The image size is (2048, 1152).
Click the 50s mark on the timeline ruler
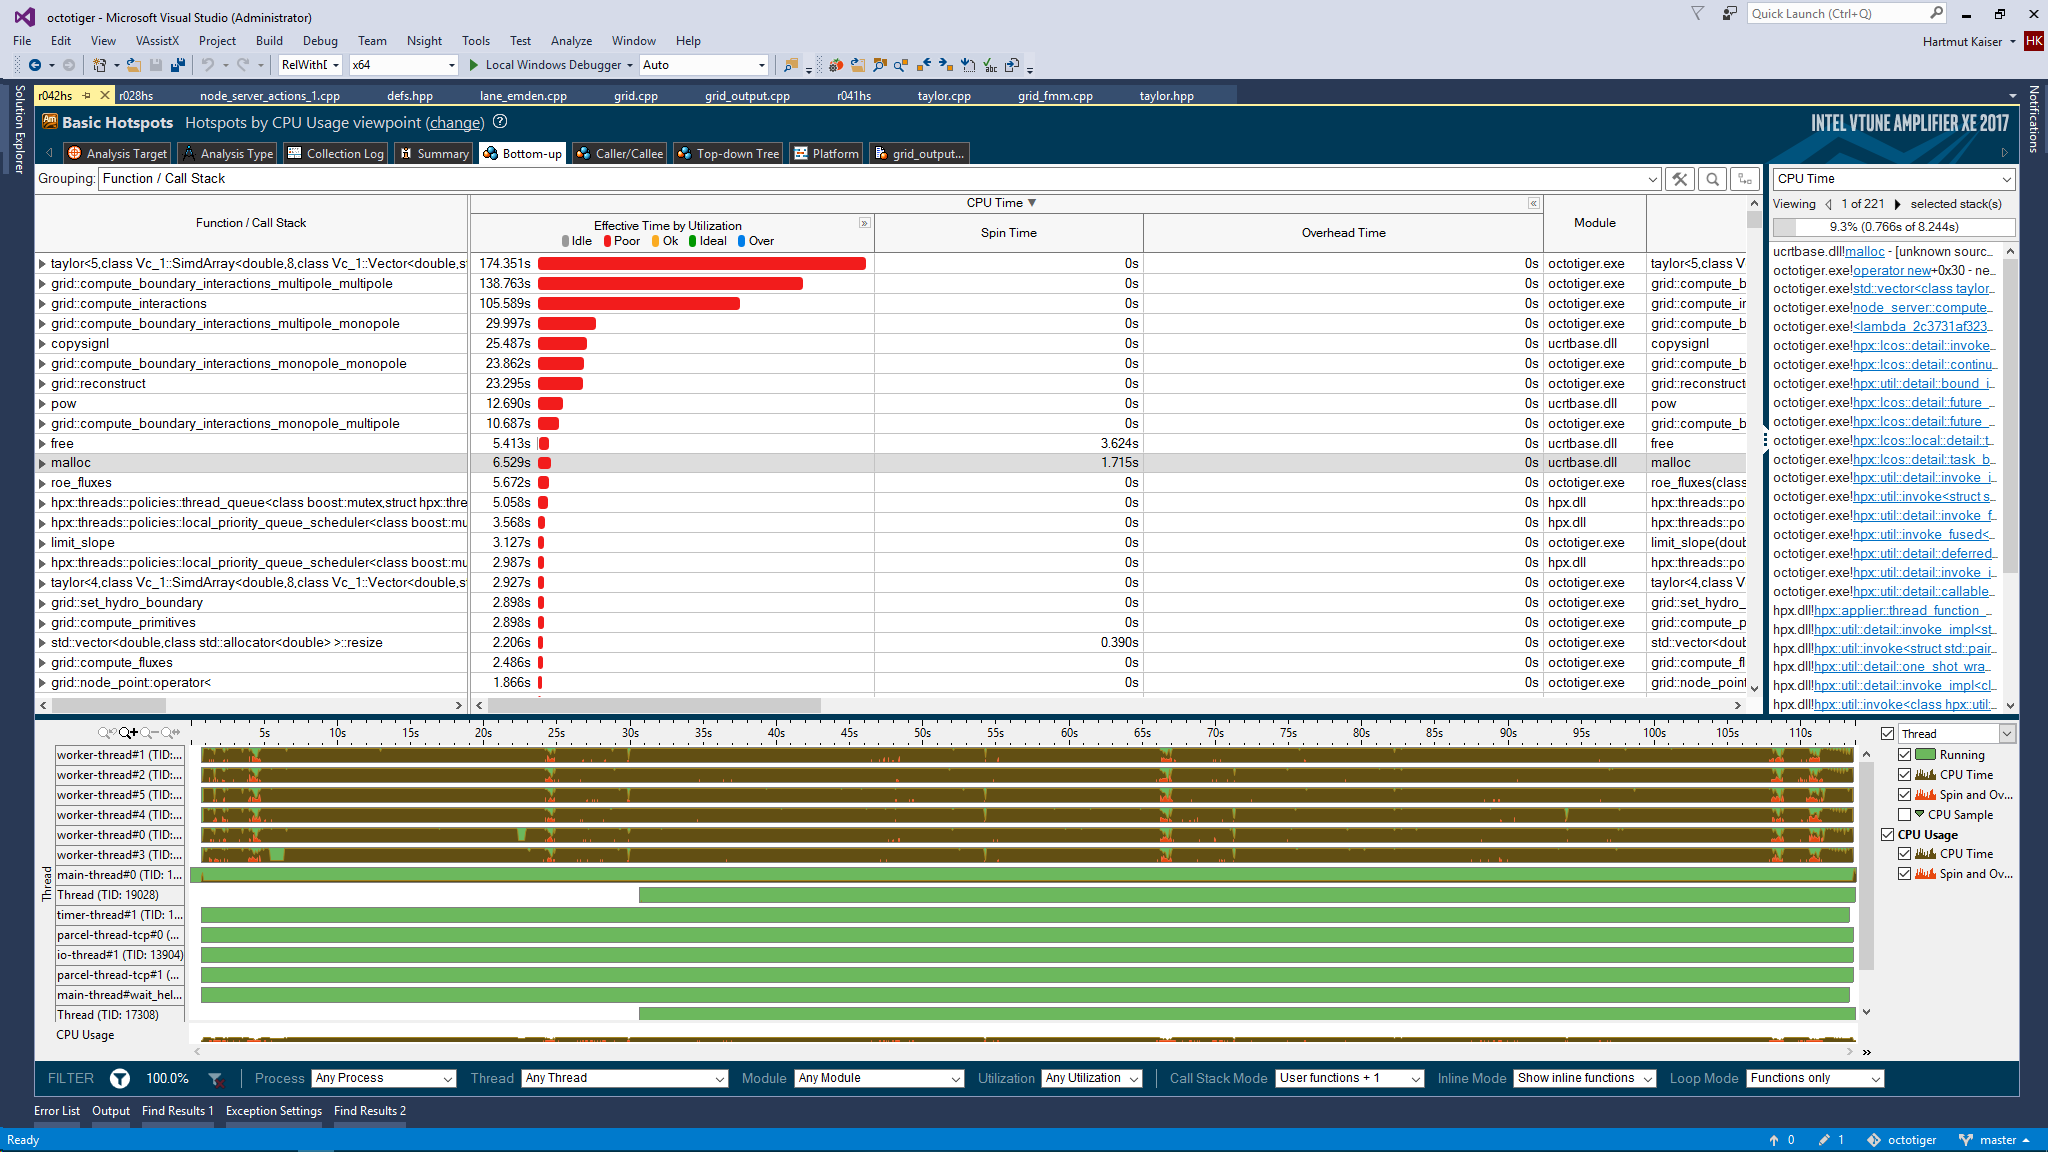[923, 733]
